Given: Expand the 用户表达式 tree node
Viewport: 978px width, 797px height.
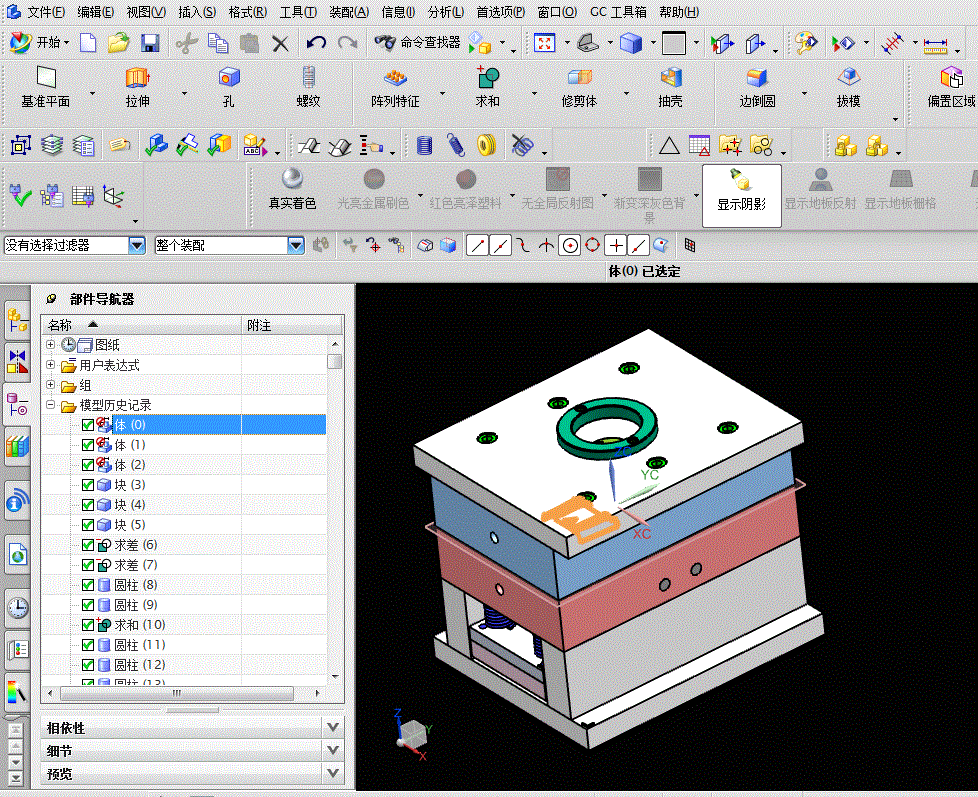Looking at the screenshot, I should tap(51, 364).
